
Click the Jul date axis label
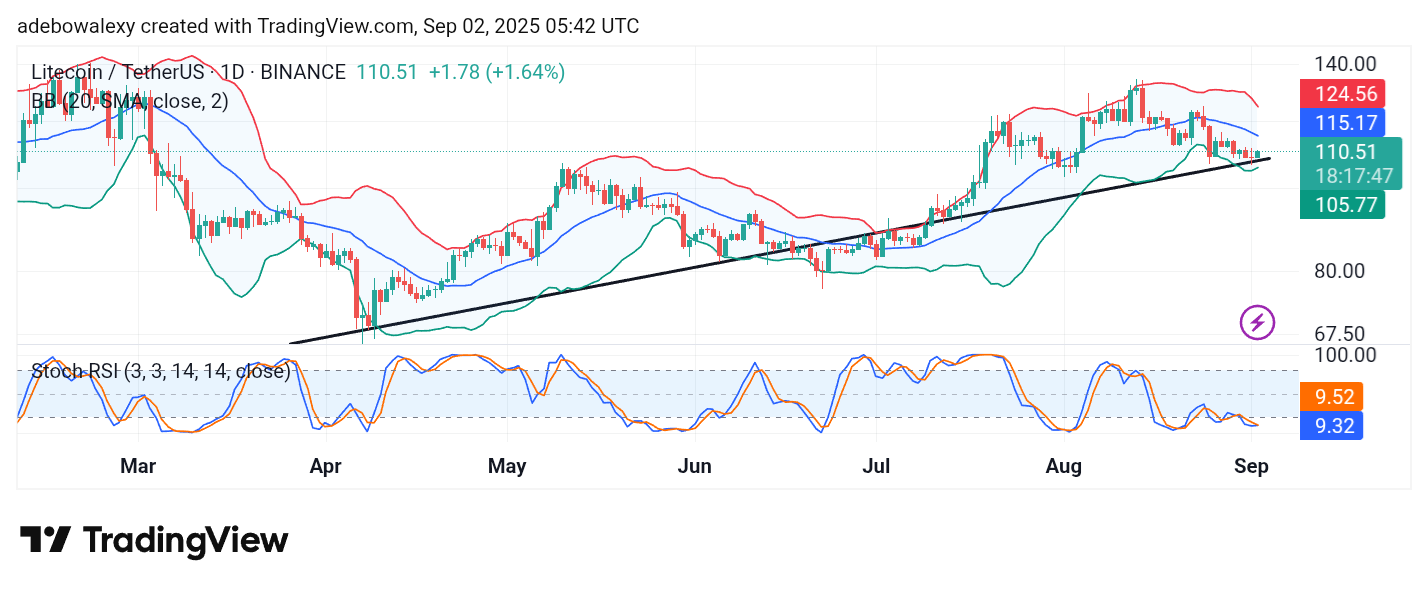(x=876, y=466)
